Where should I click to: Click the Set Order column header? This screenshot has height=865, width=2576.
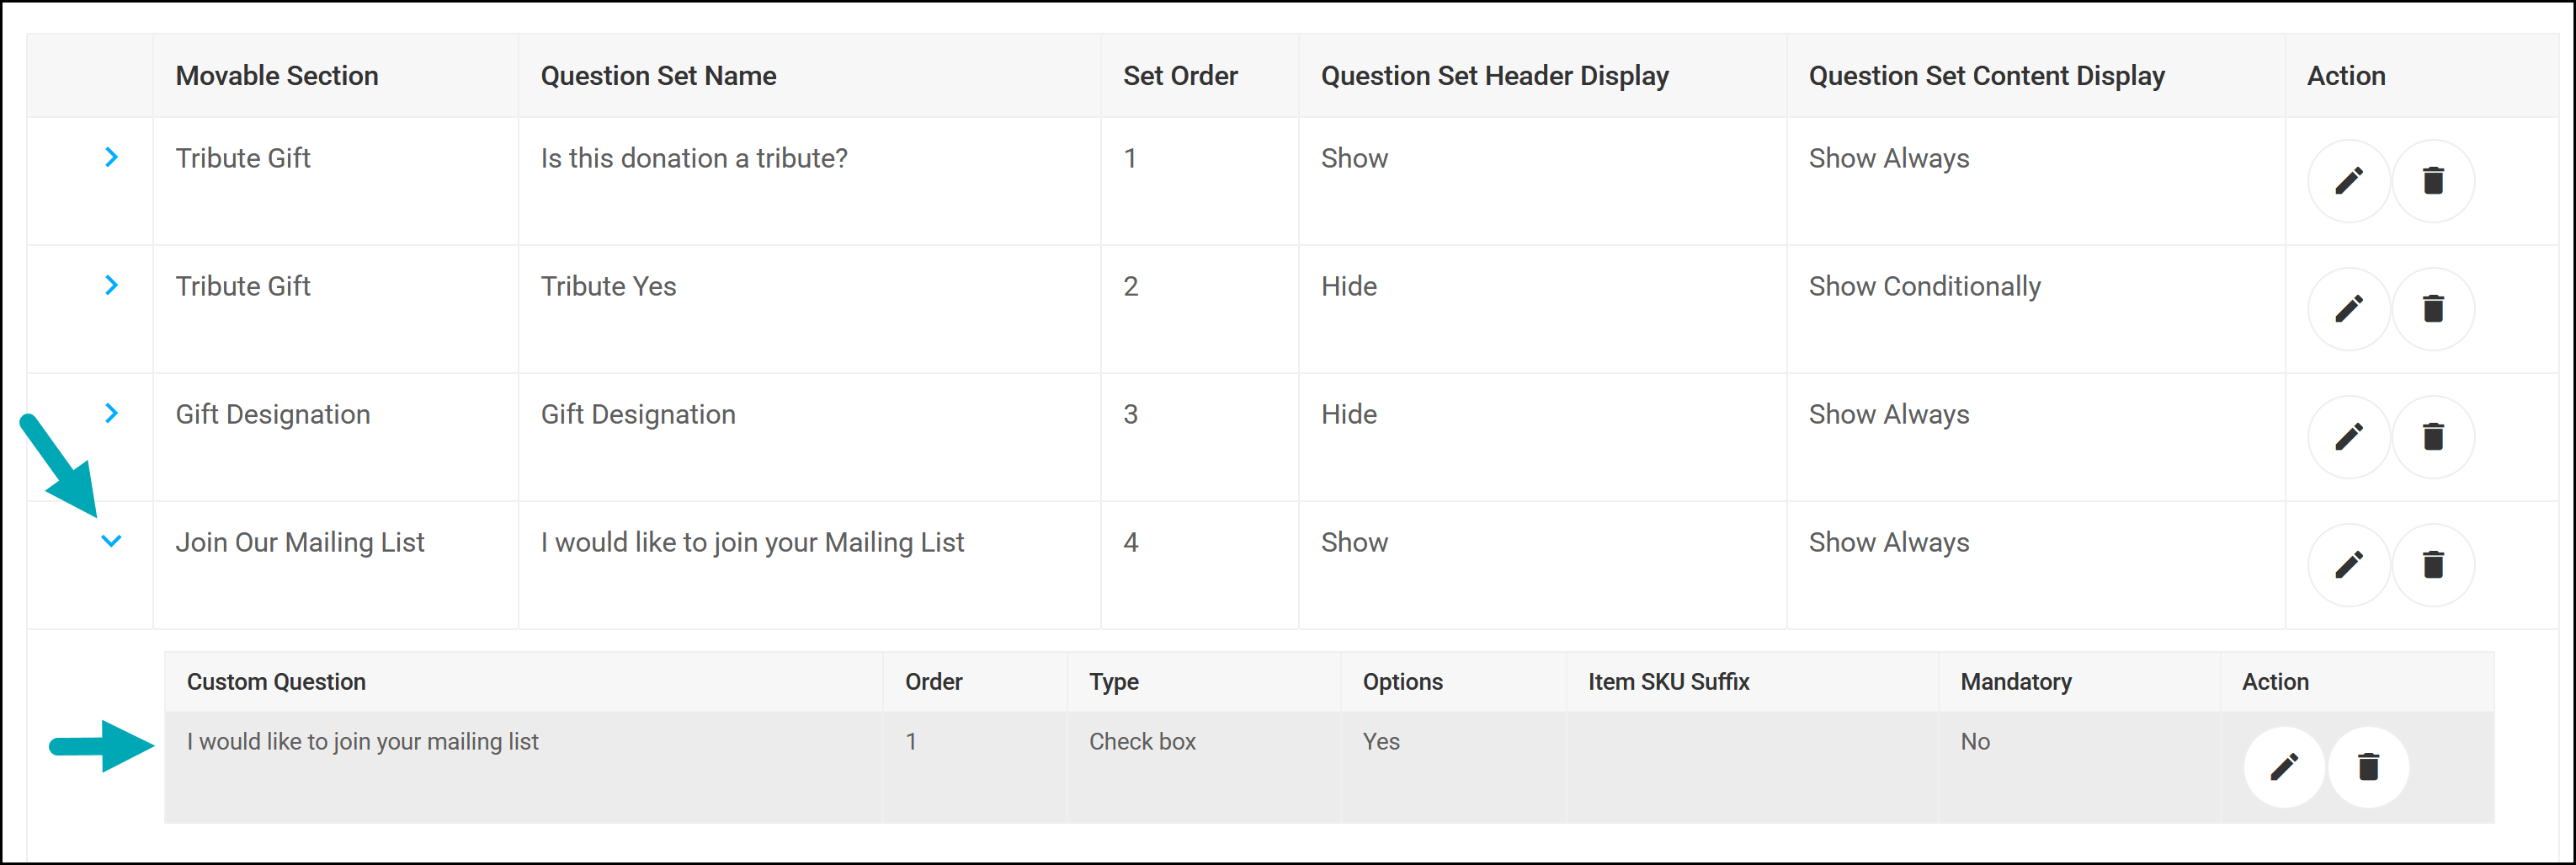click(1180, 76)
